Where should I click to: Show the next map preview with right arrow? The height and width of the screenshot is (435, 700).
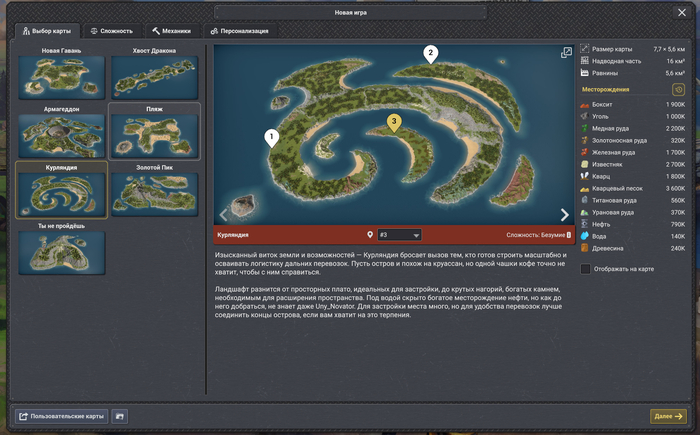point(564,214)
